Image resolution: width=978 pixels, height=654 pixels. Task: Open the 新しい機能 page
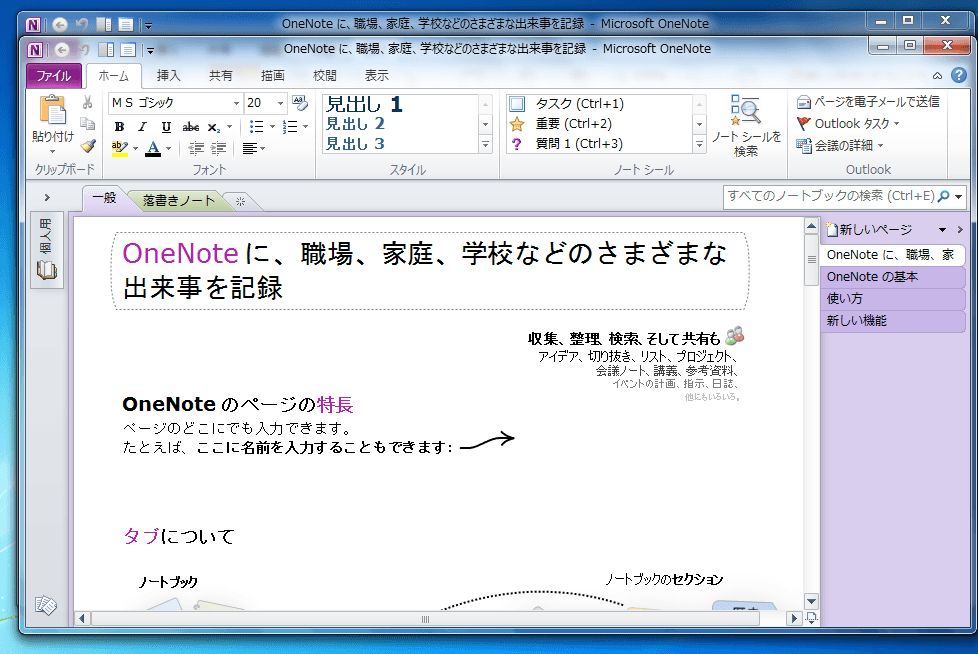(x=893, y=321)
